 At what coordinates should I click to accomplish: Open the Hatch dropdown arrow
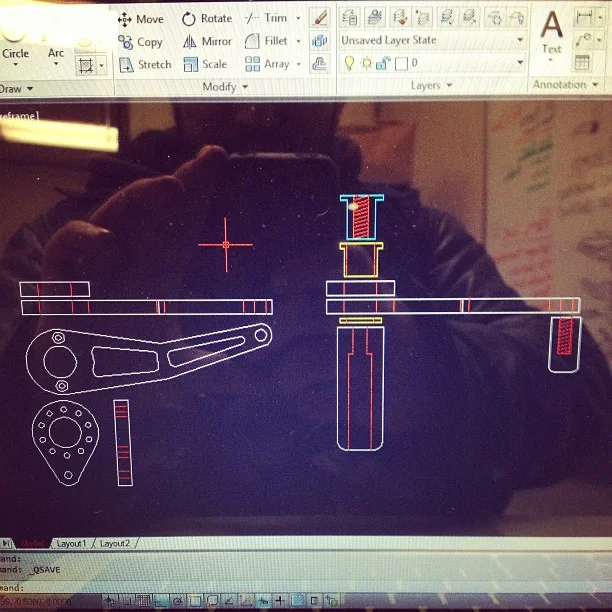tap(101, 66)
